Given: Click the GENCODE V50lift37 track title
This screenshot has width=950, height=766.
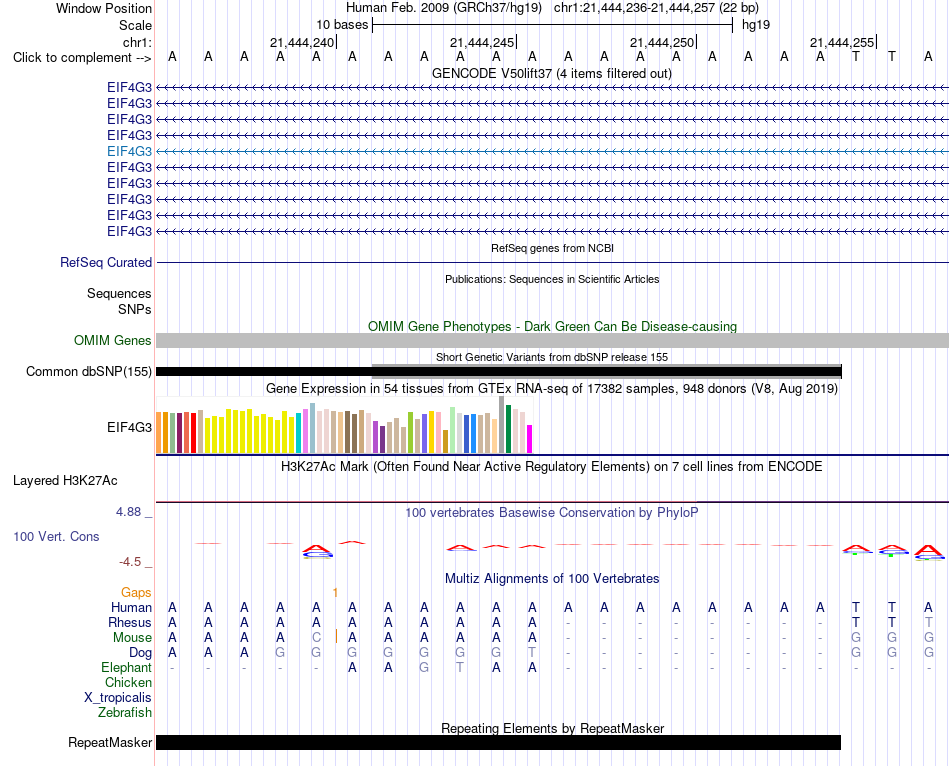Looking at the screenshot, I should [x=552, y=73].
